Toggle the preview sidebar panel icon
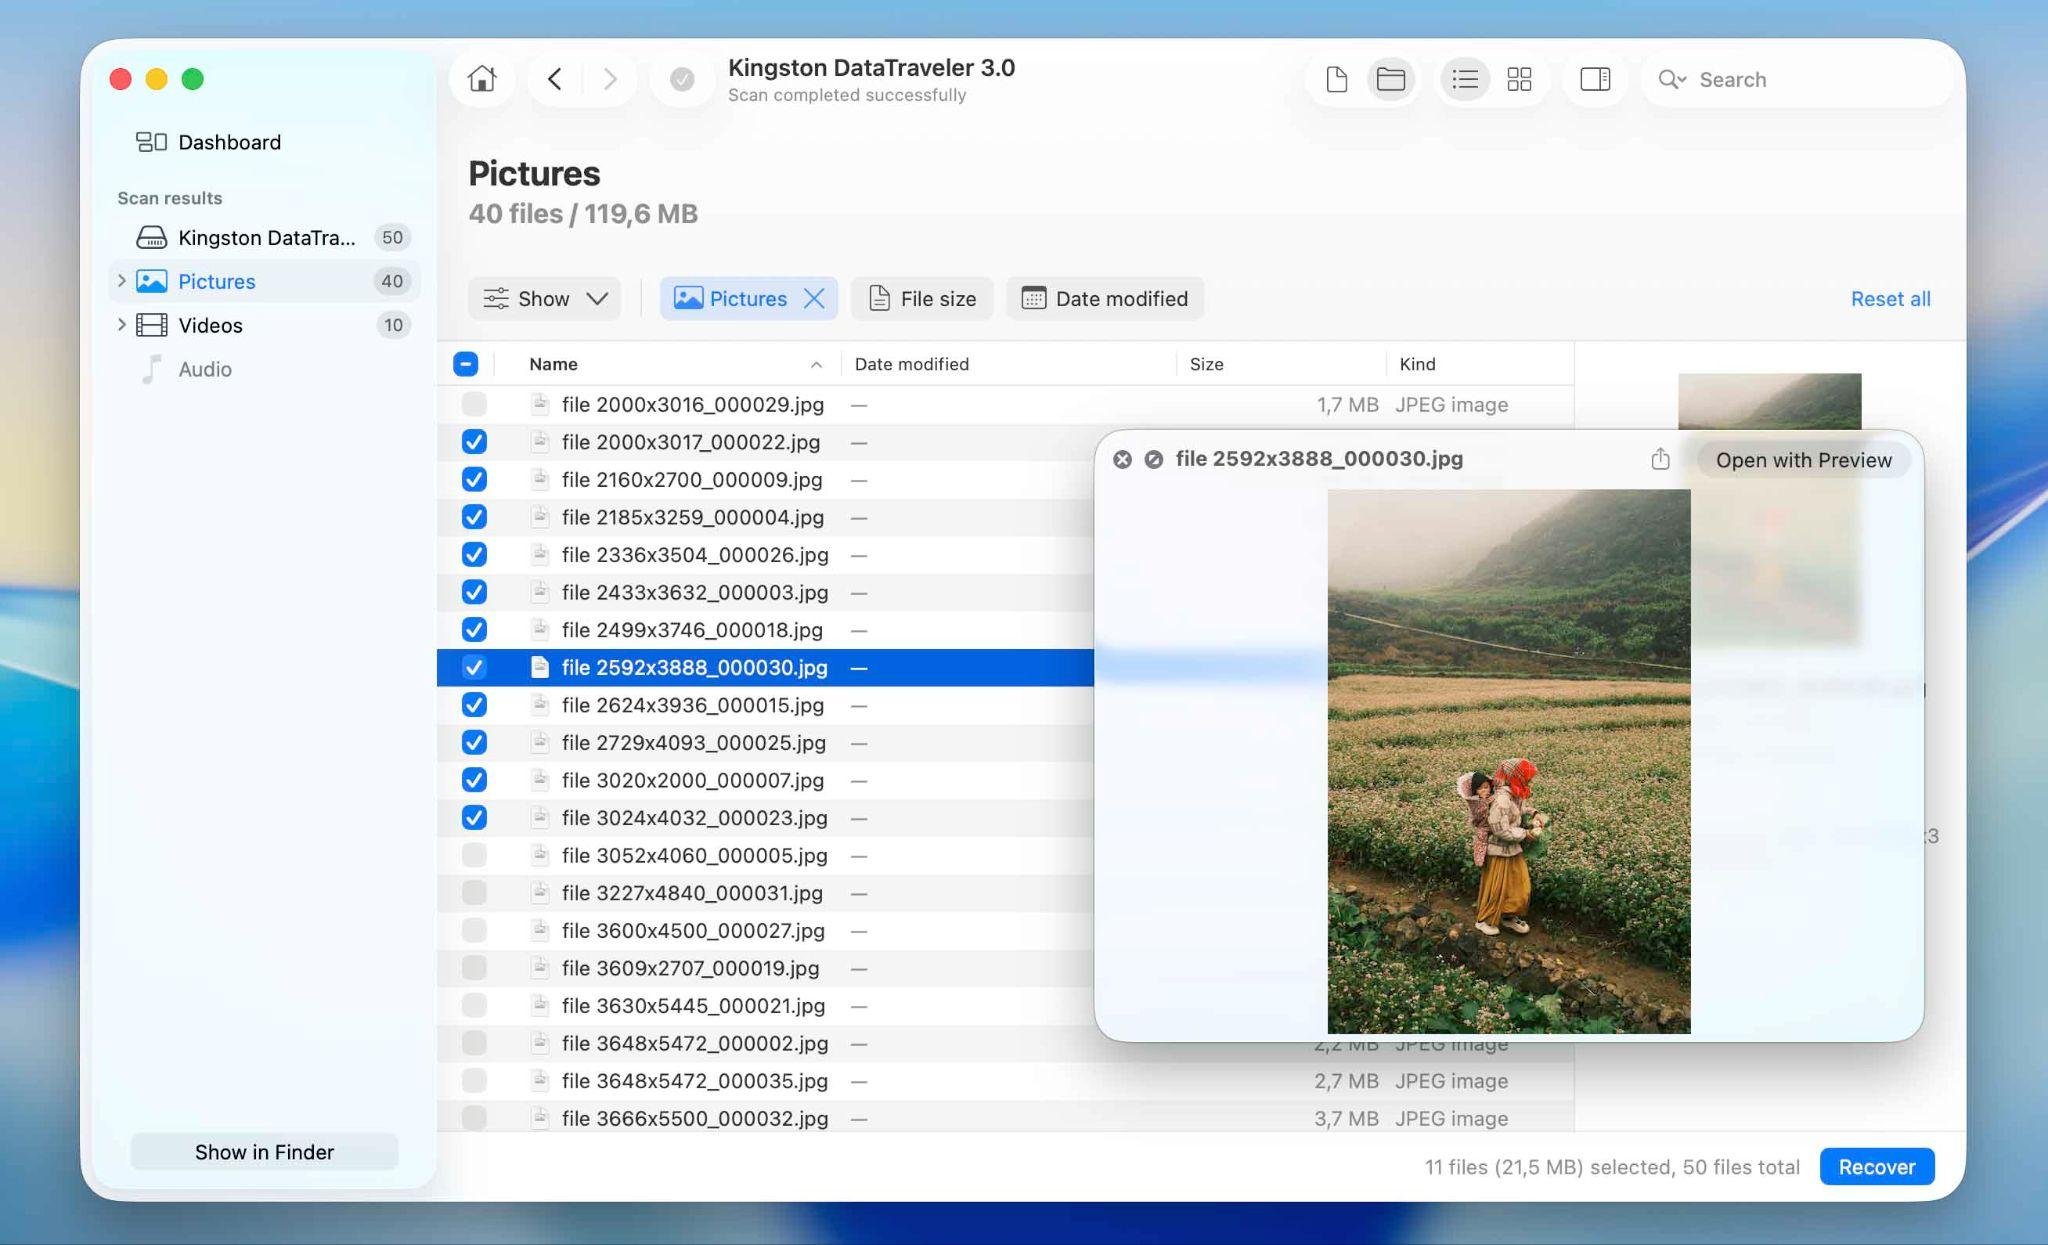The width and height of the screenshot is (2048, 1245). tap(1595, 79)
